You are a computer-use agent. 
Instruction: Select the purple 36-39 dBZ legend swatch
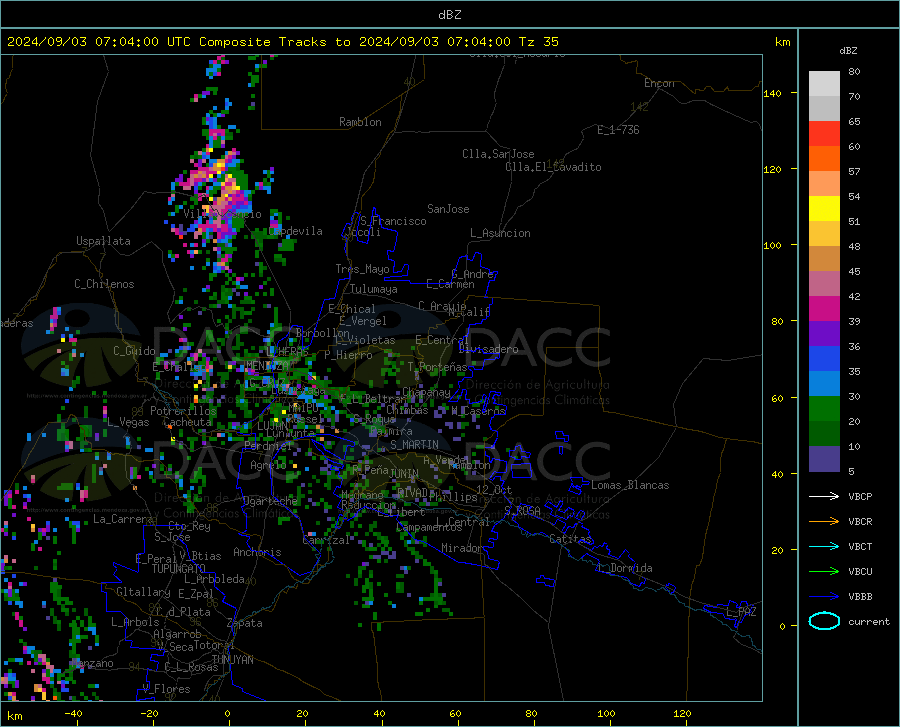[x=824, y=334]
